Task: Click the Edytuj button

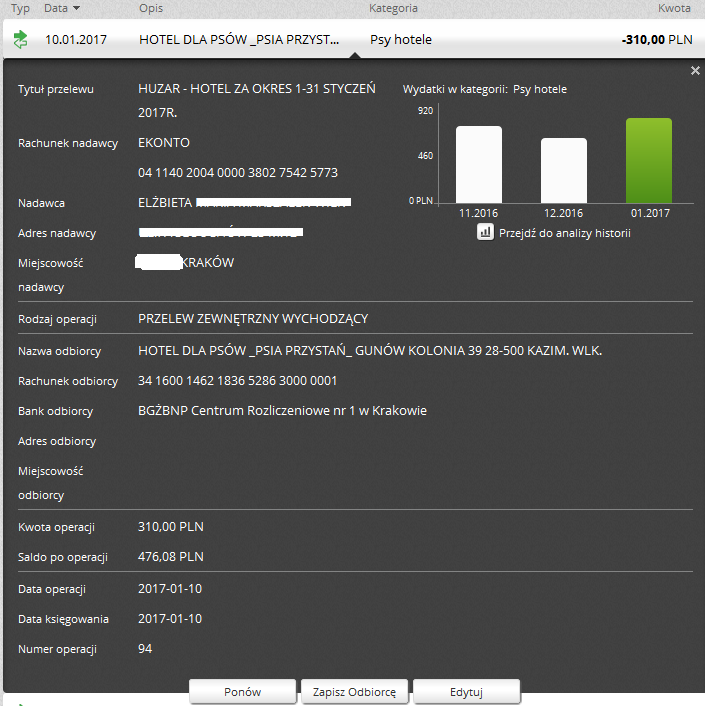Action: 466,692
